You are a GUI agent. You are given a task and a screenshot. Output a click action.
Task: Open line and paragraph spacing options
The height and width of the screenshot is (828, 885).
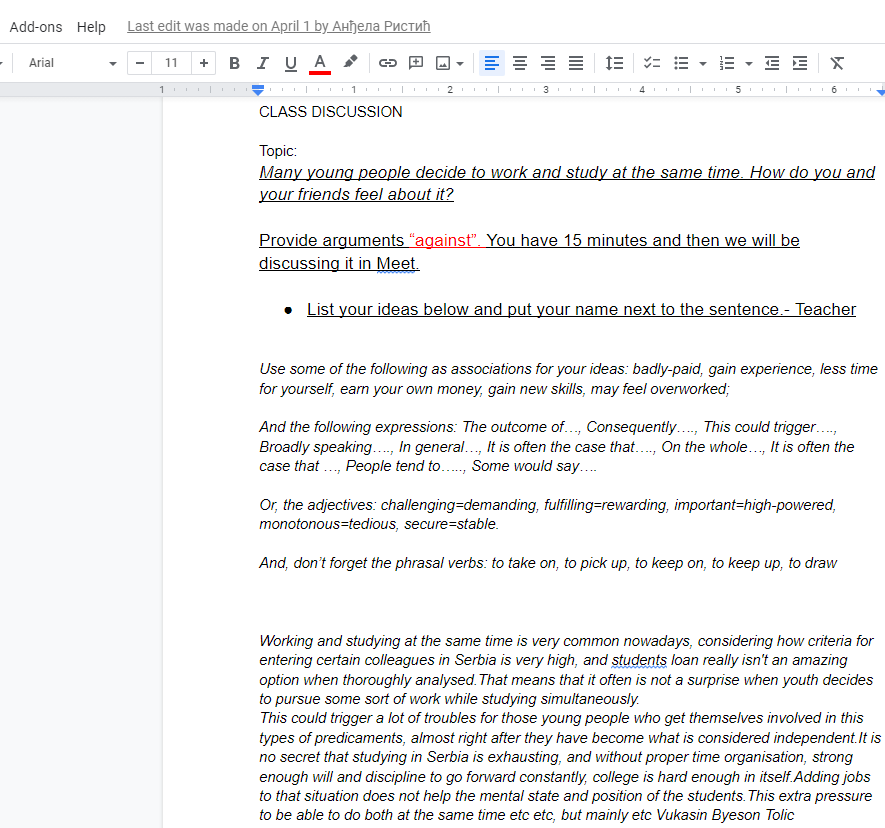614,63
